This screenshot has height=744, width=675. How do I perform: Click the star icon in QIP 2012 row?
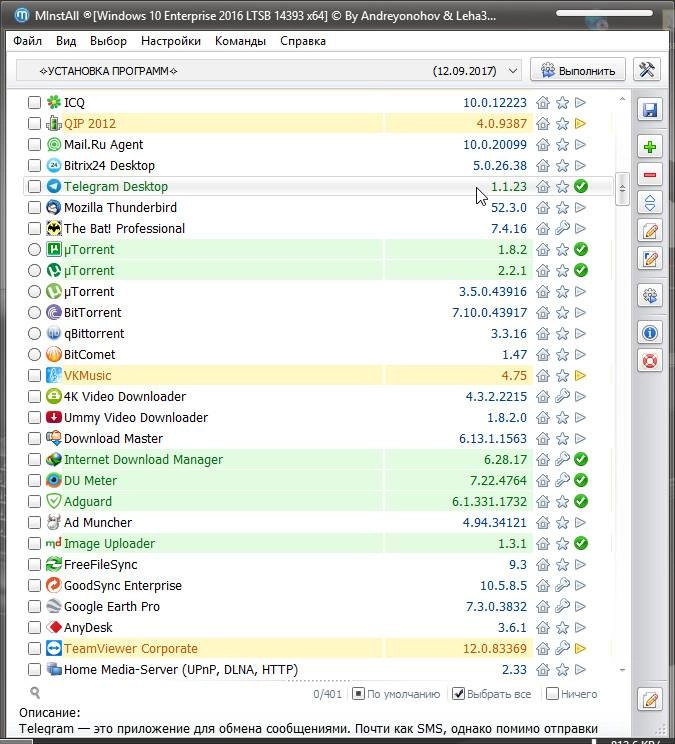pos(562,124)
